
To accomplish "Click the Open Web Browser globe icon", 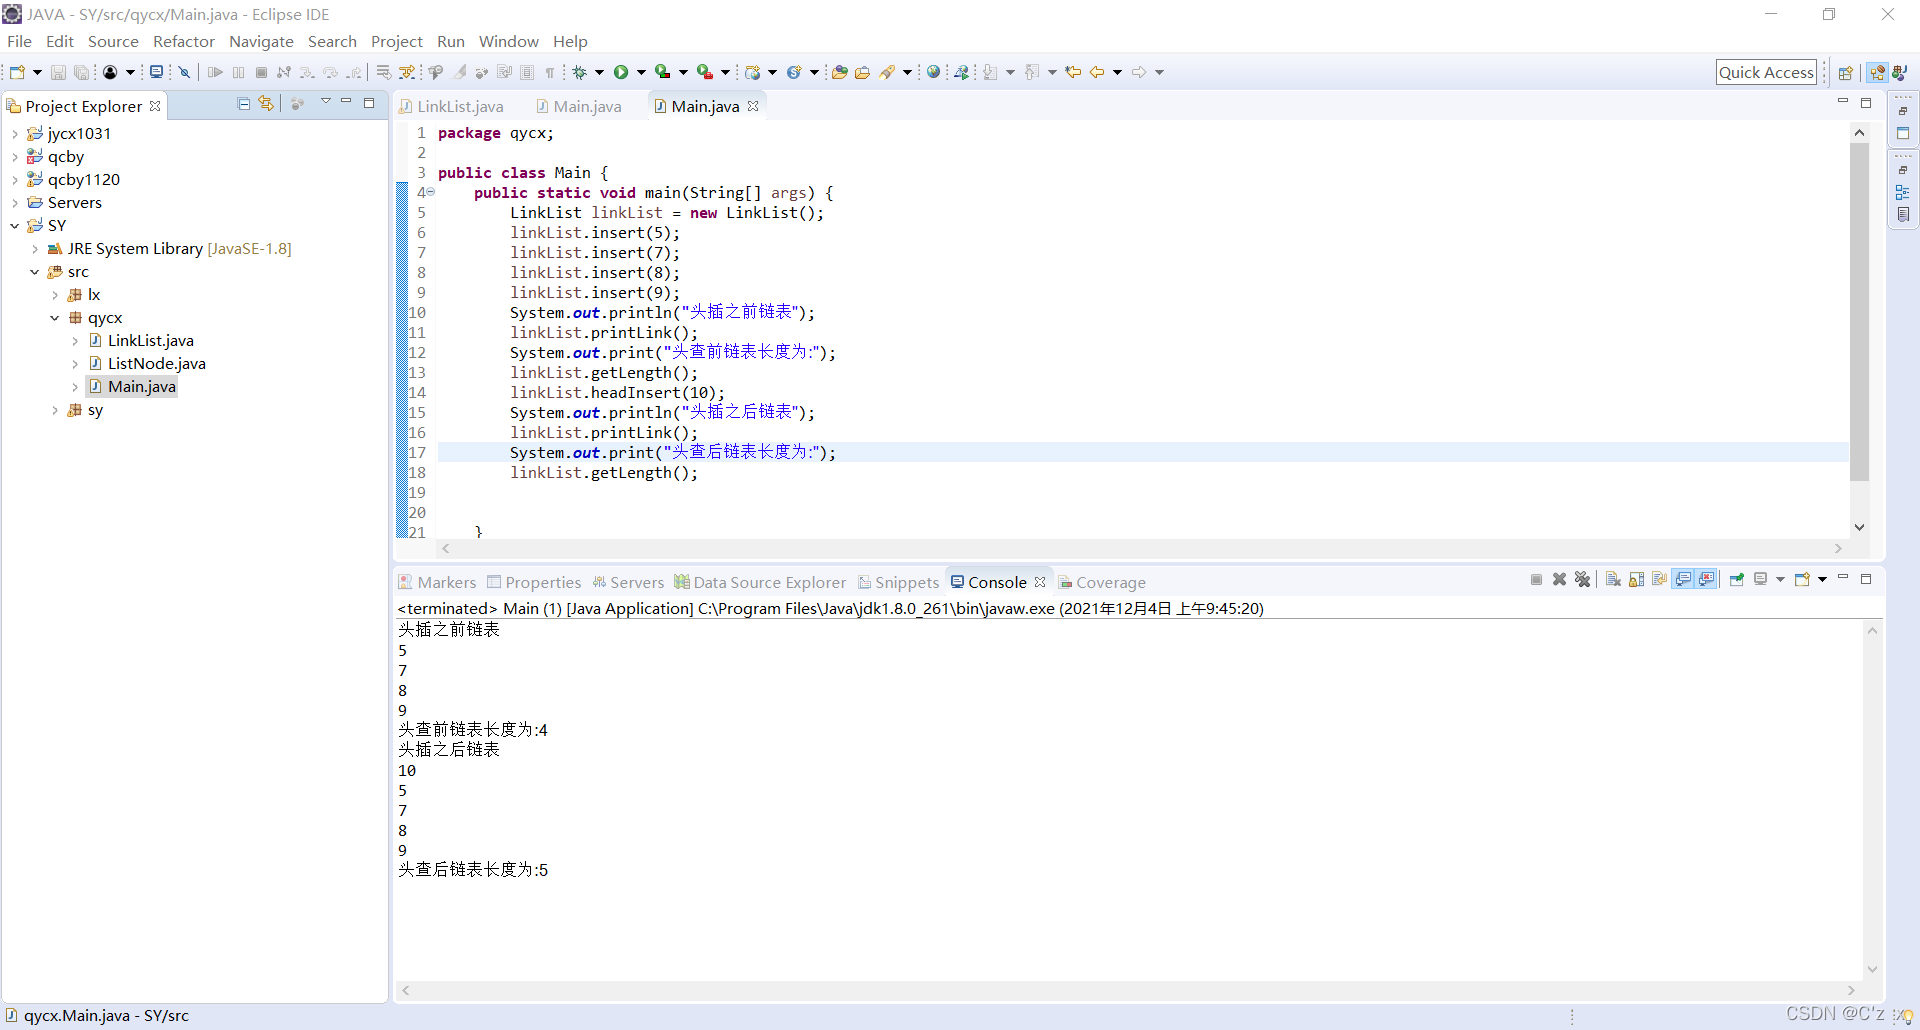I will click(x=933, y=72).
